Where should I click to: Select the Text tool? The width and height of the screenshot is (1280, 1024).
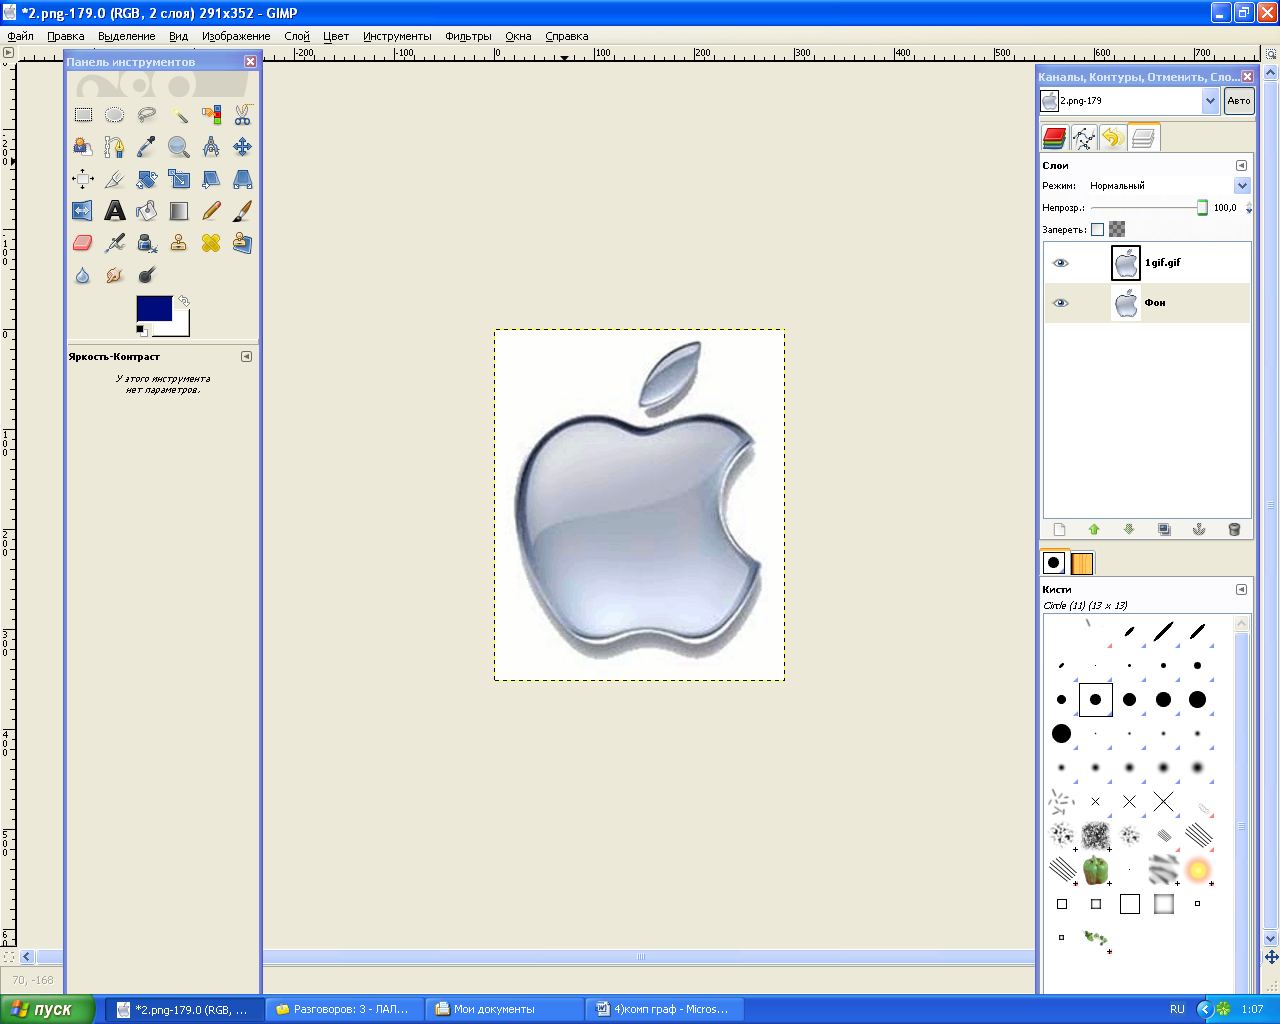click(x=115, y=211)
